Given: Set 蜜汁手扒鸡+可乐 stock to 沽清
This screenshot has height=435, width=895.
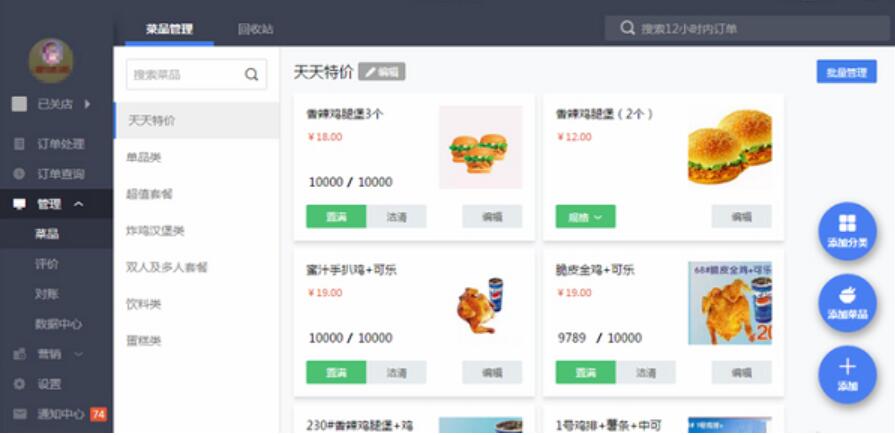Looking at the screenshot, I should 396,372.
